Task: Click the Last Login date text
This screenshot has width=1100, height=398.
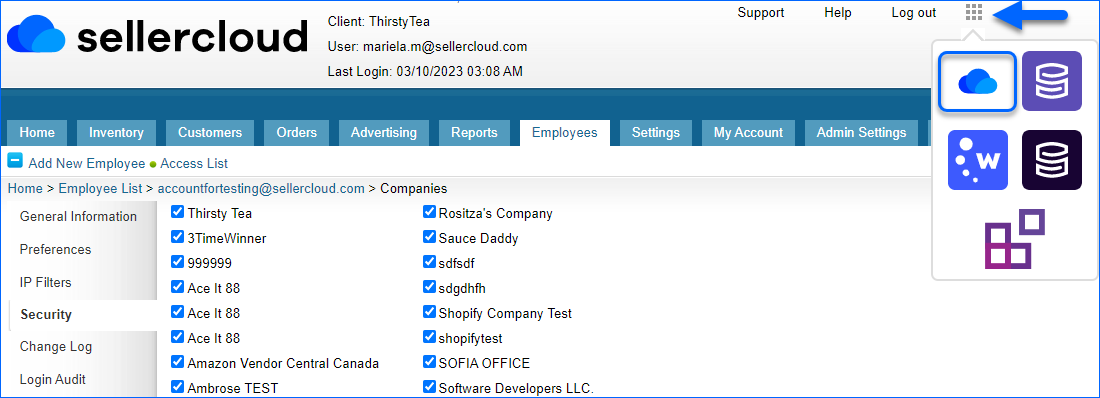Action: click(x=425, y=72)
